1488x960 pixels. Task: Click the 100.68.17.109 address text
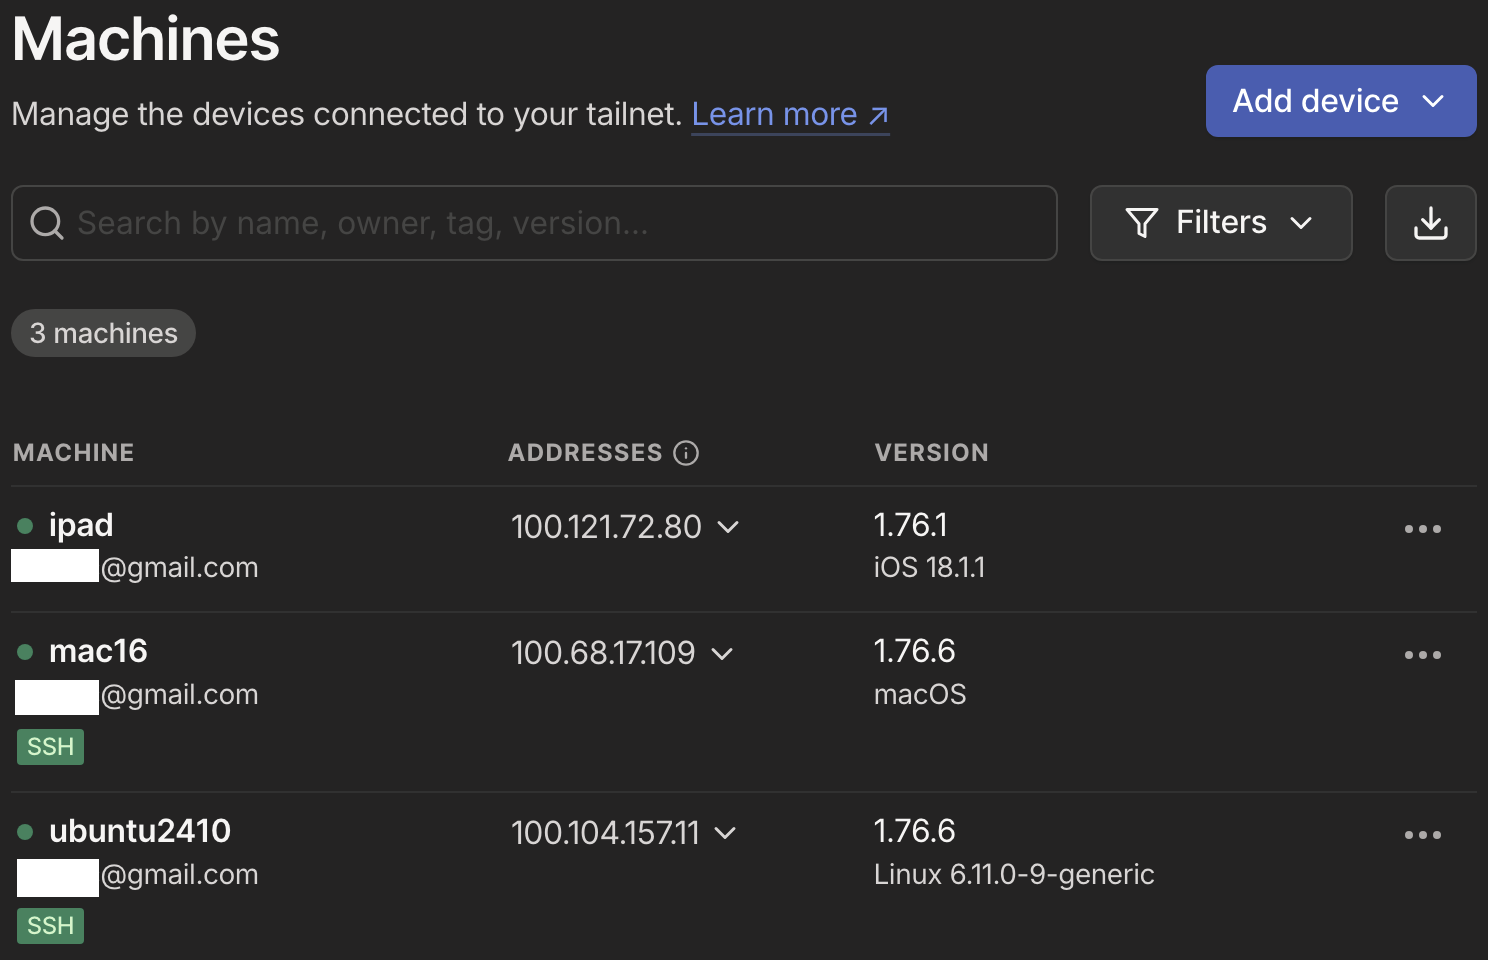[x=603, y=653]
